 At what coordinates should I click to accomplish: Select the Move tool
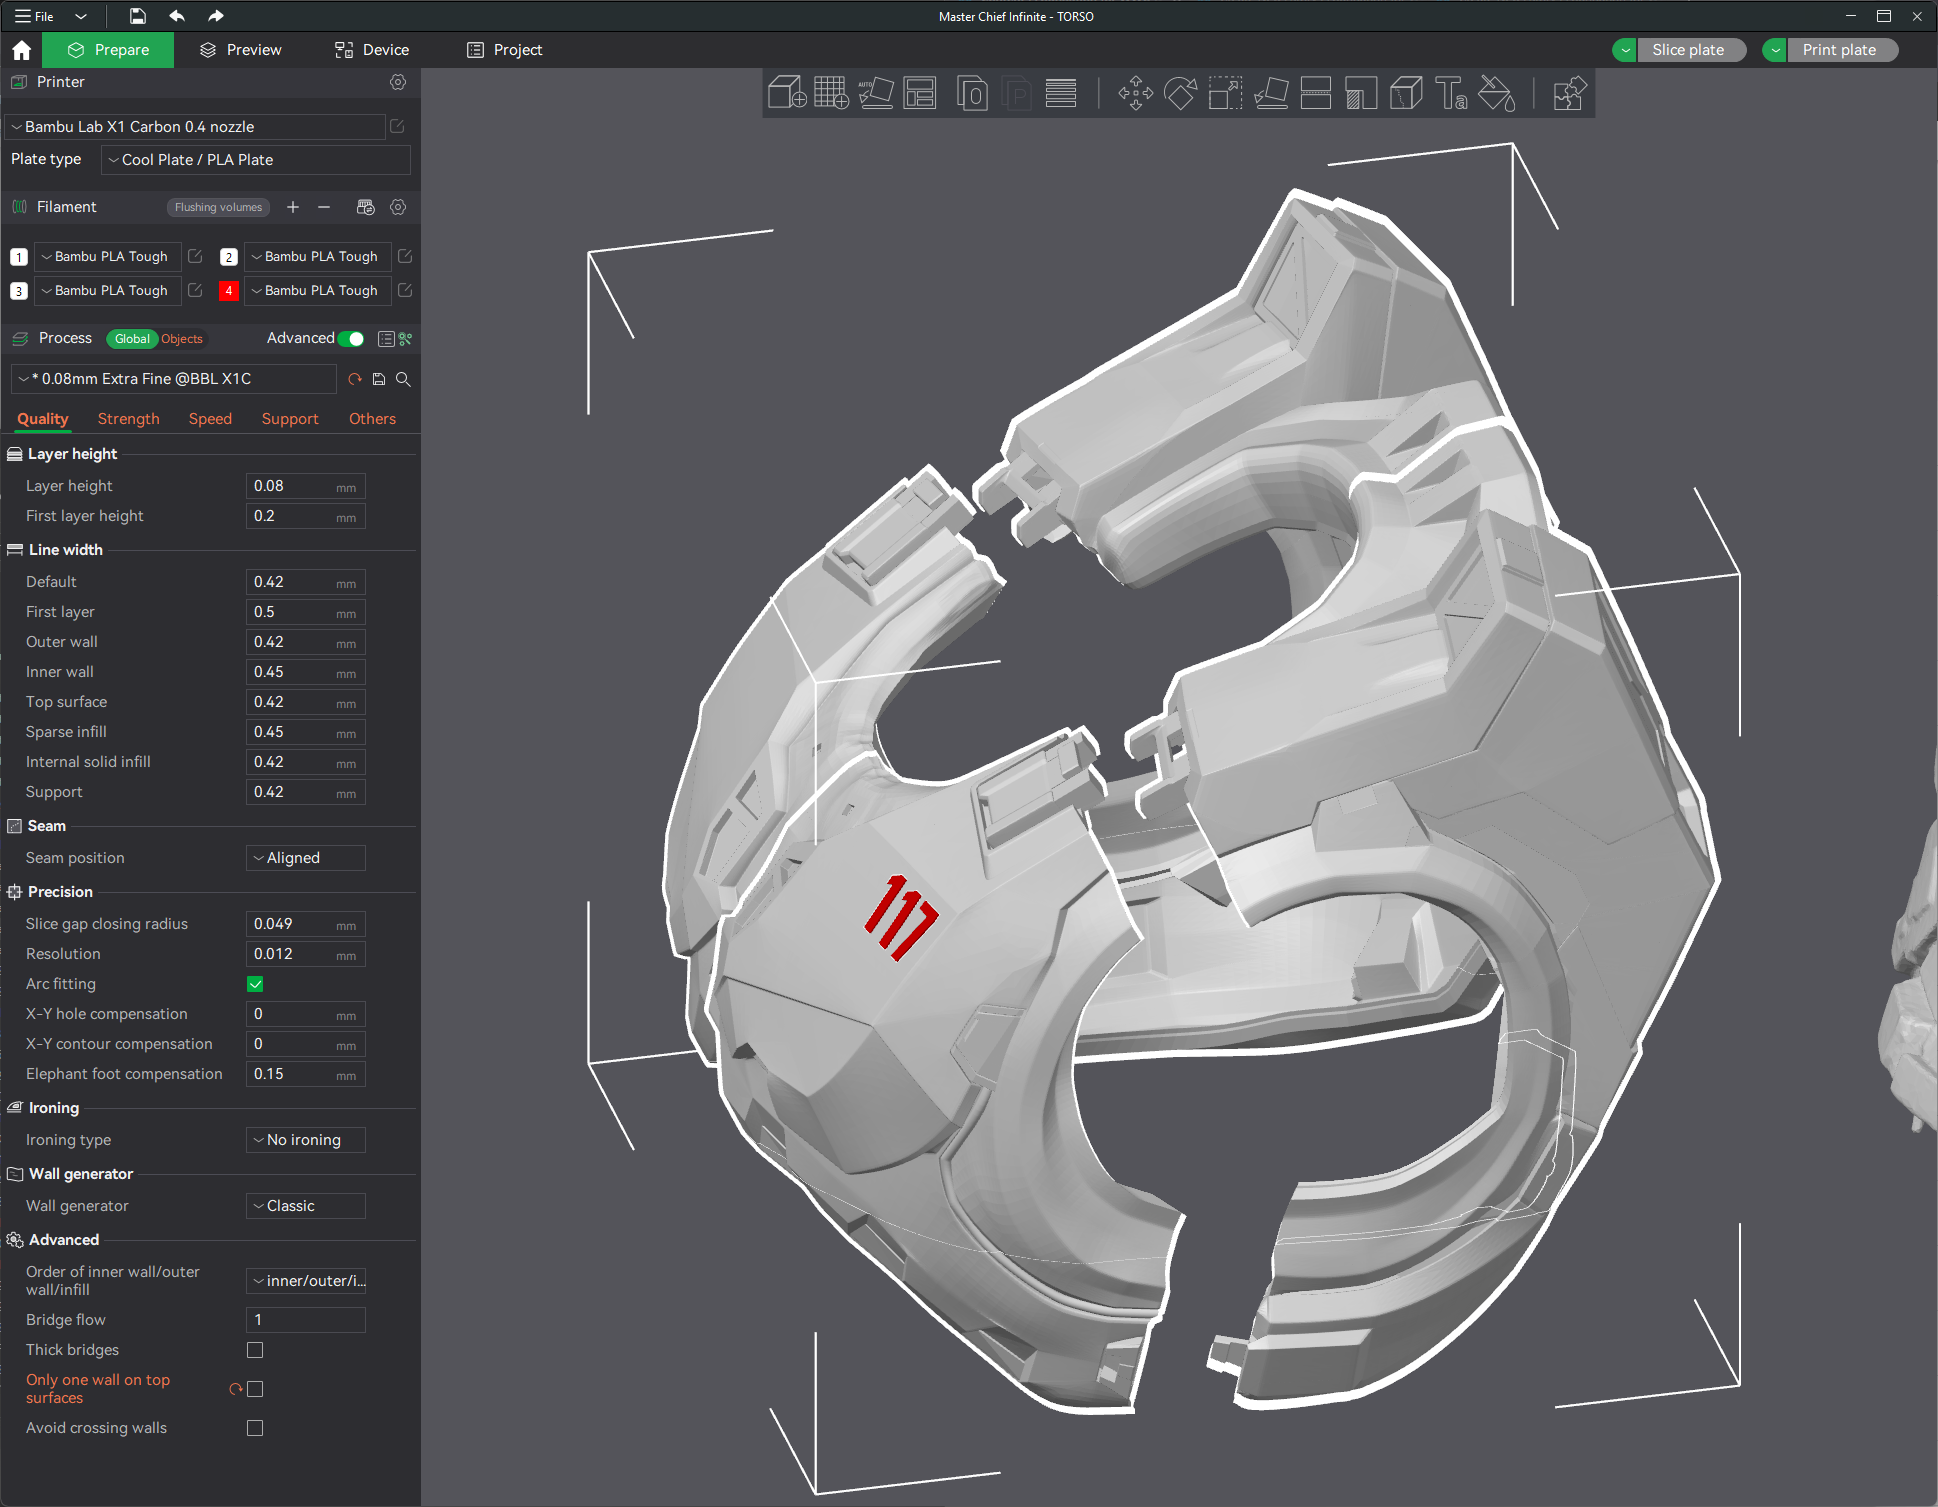click(1135, 93)
